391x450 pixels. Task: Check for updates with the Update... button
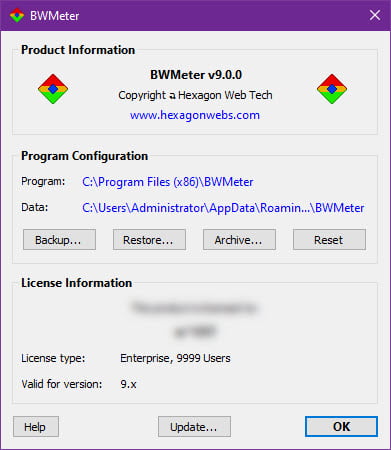click(194, 427)
